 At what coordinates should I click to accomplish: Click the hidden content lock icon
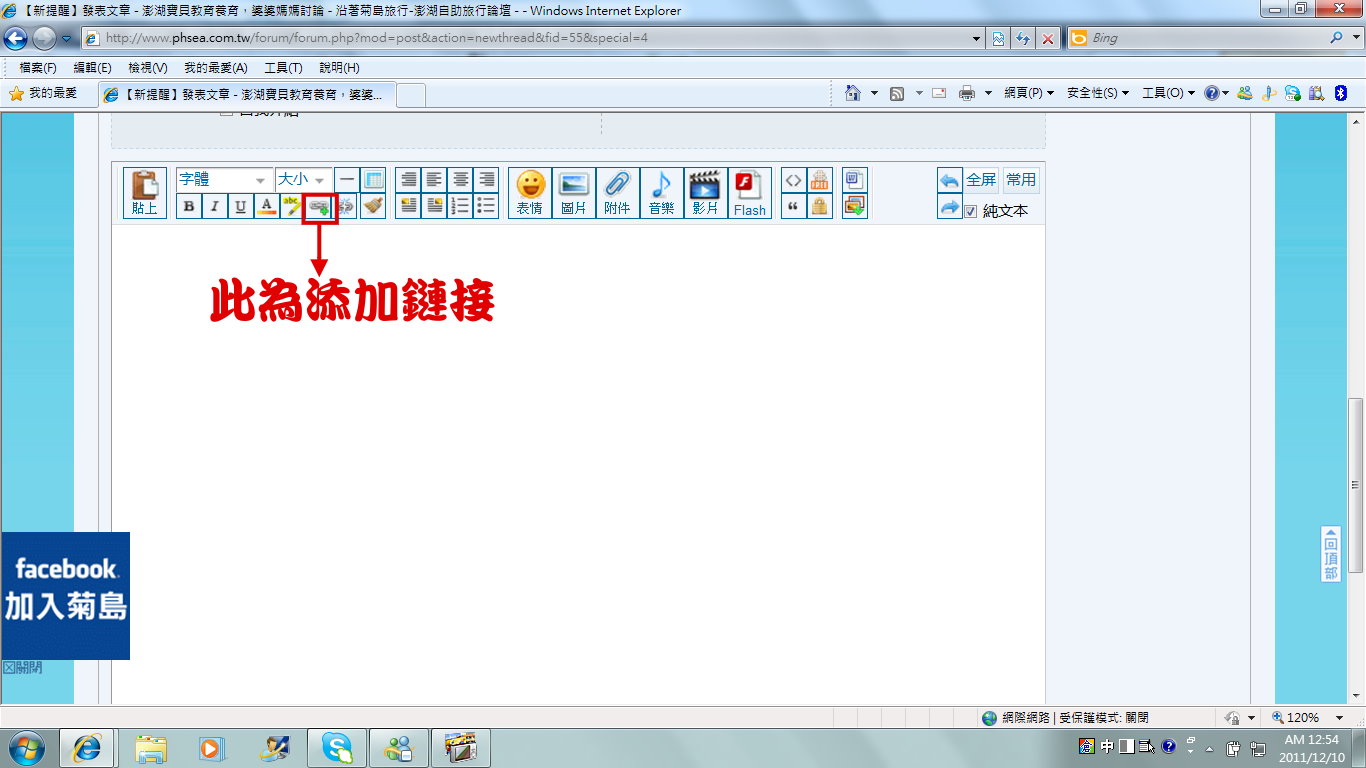tap(820, 207)
